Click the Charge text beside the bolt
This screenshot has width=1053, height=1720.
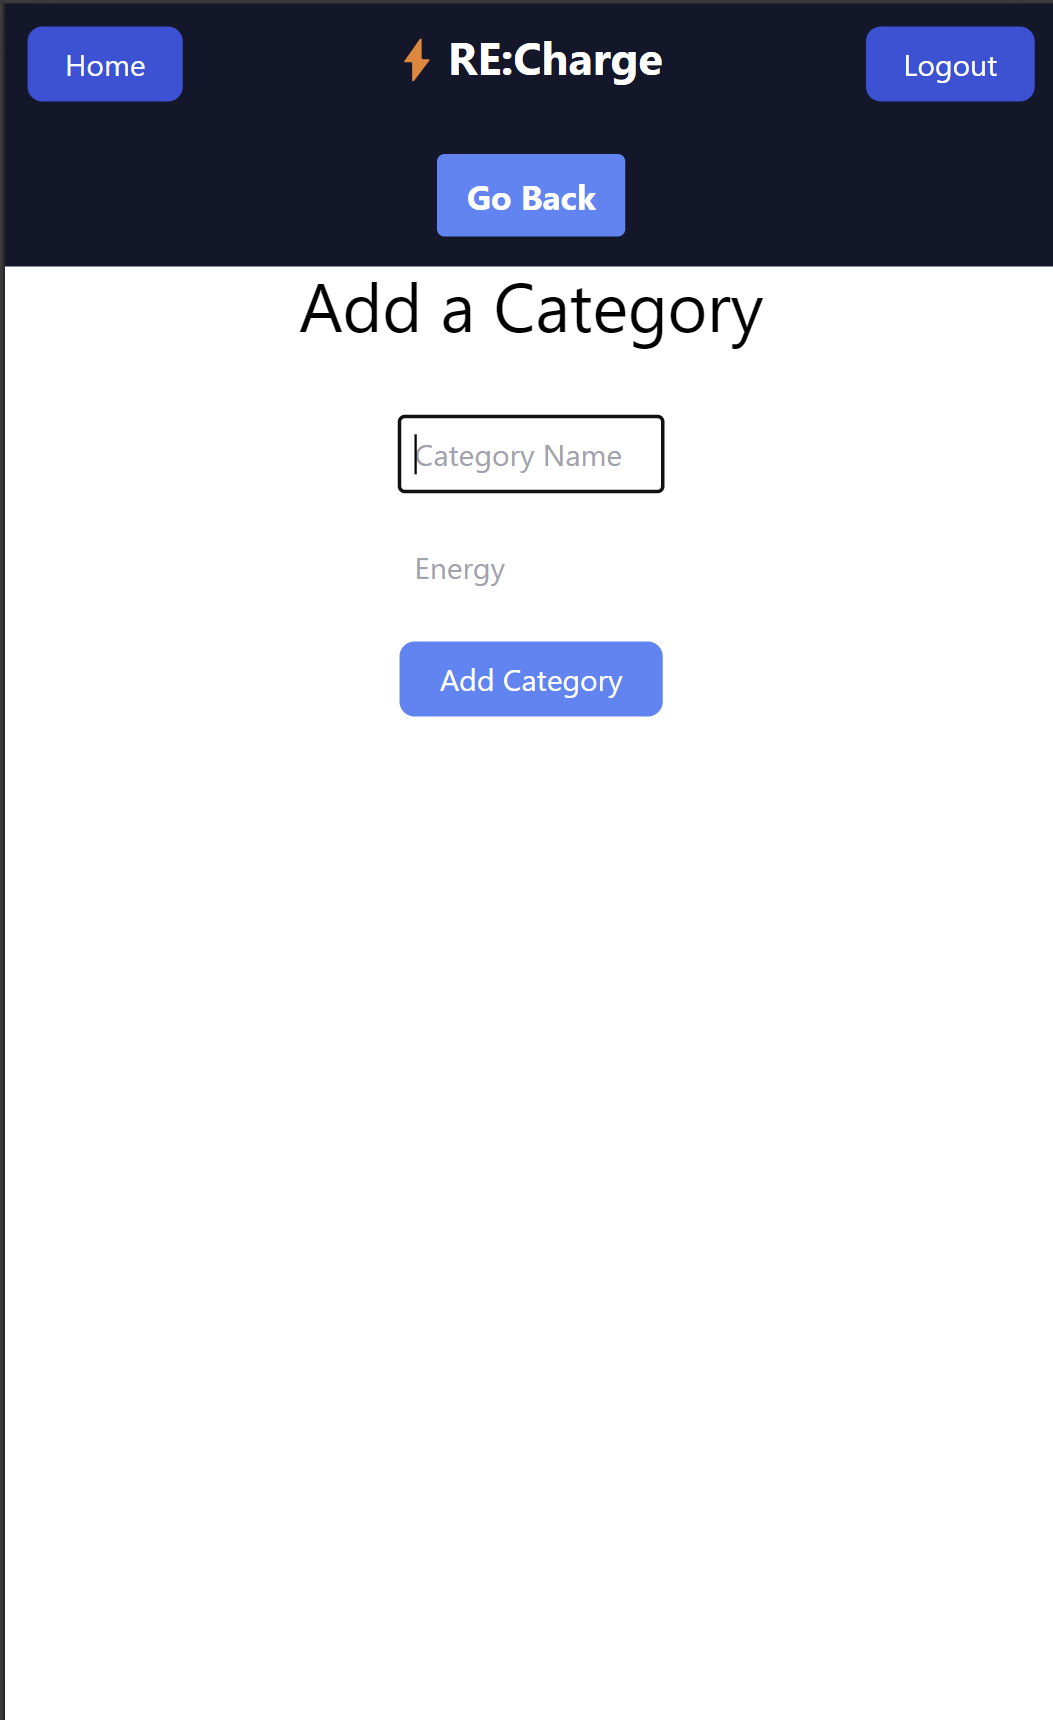pos(589,61)
